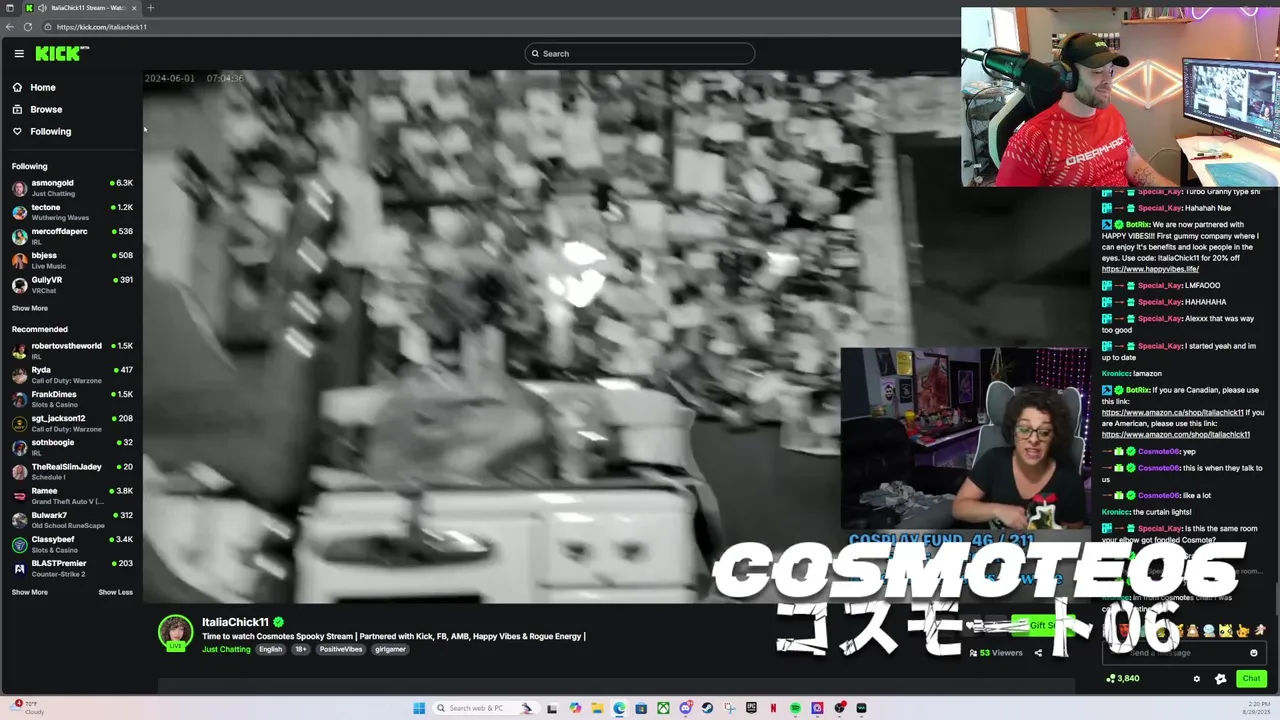The height and width of the screenshot is (720, 1280).
Task: Open Xbox app from the taskbar
Action: [663, 708]
